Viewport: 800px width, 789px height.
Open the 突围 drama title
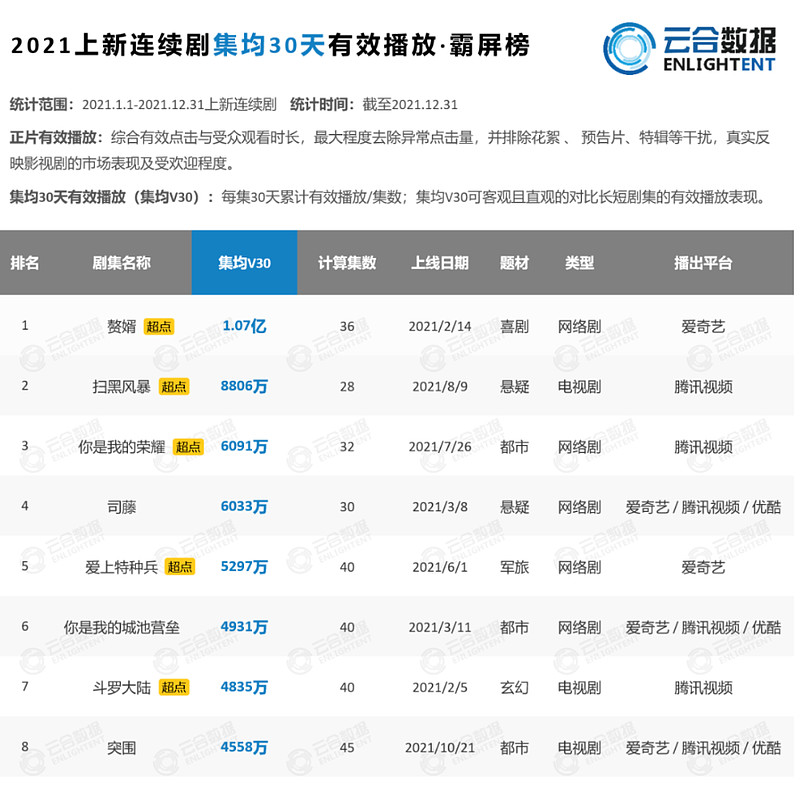coord(121,748)
